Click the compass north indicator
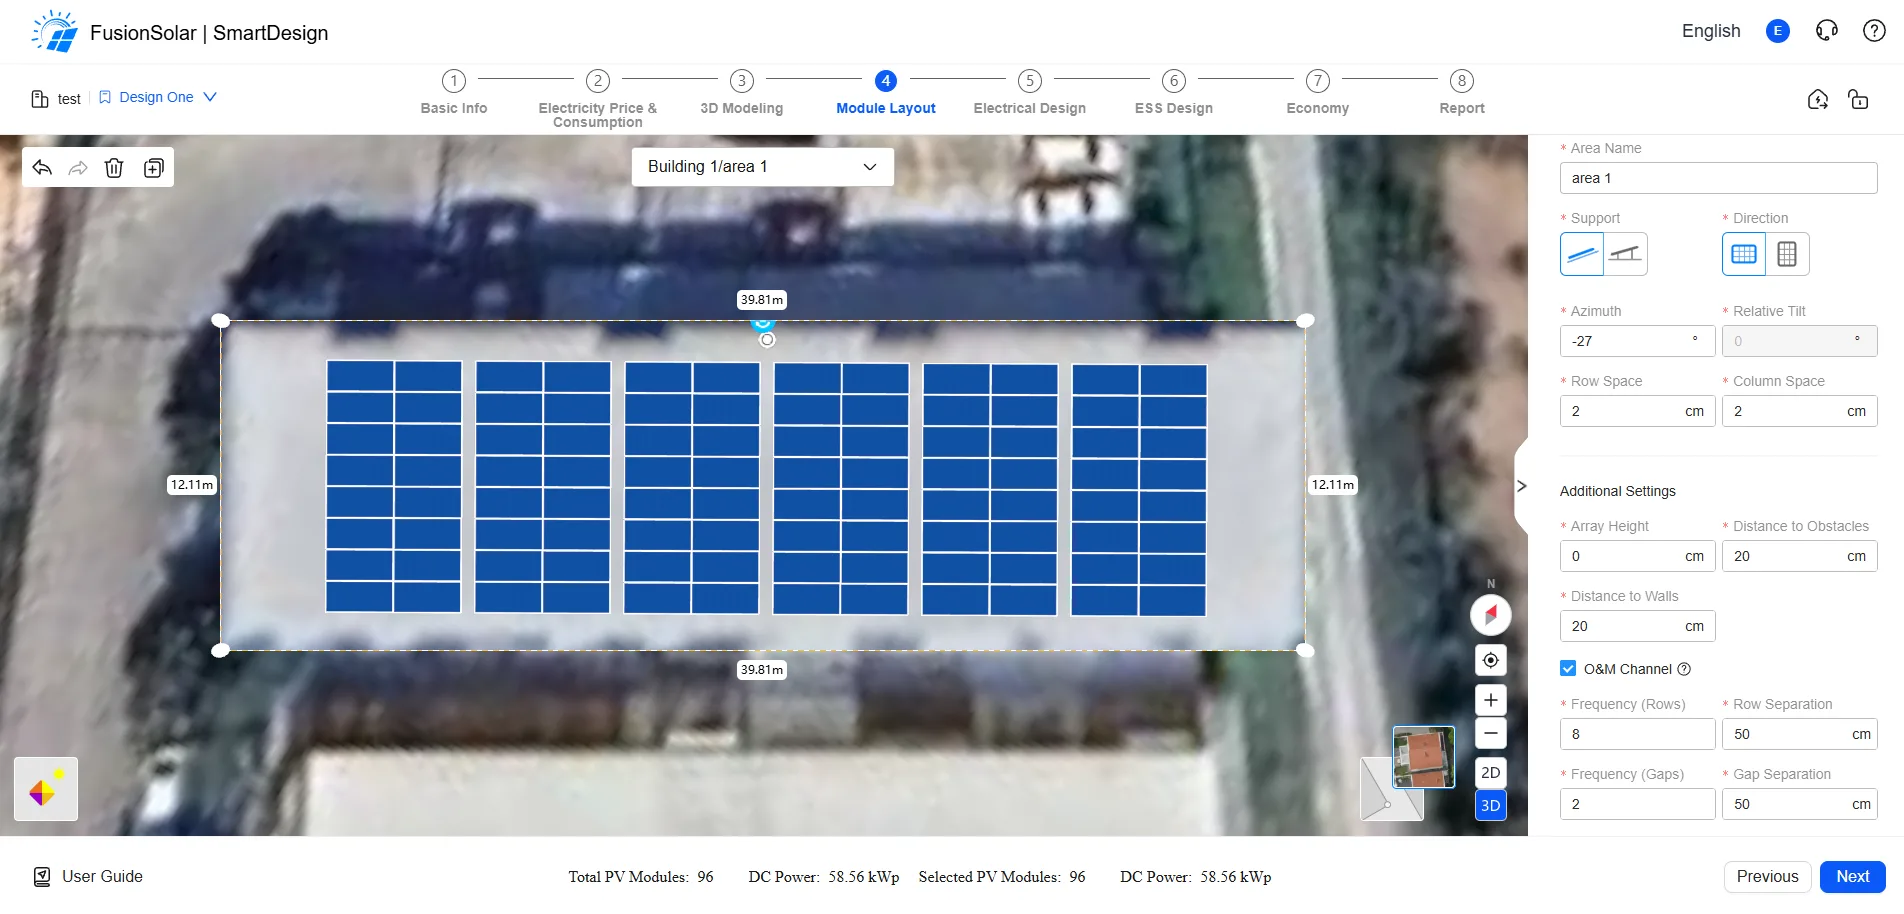Viewport: 1904px width, 914px height. point(1490,614)
